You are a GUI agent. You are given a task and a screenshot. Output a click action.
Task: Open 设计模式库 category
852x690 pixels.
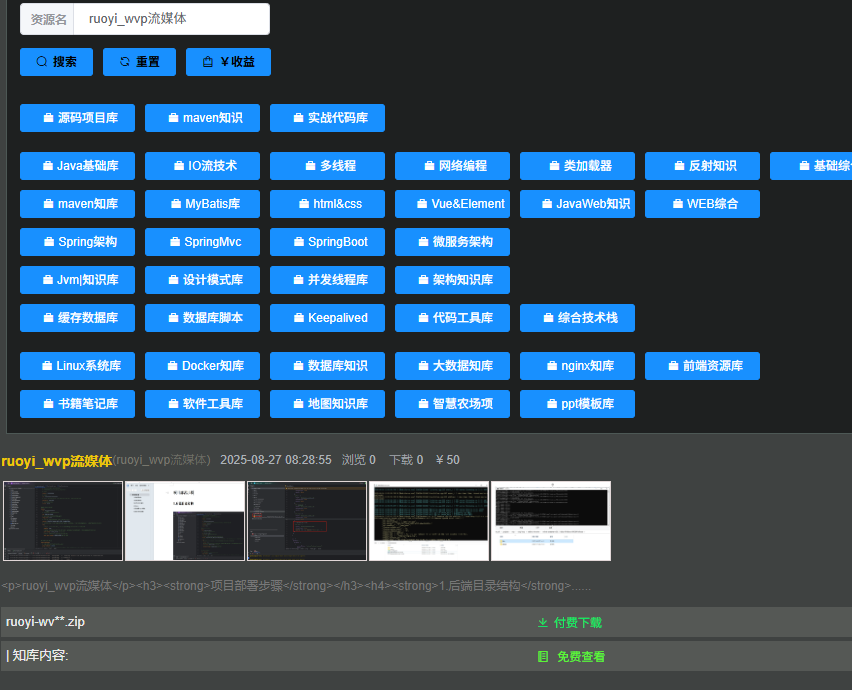pos(202,280)
